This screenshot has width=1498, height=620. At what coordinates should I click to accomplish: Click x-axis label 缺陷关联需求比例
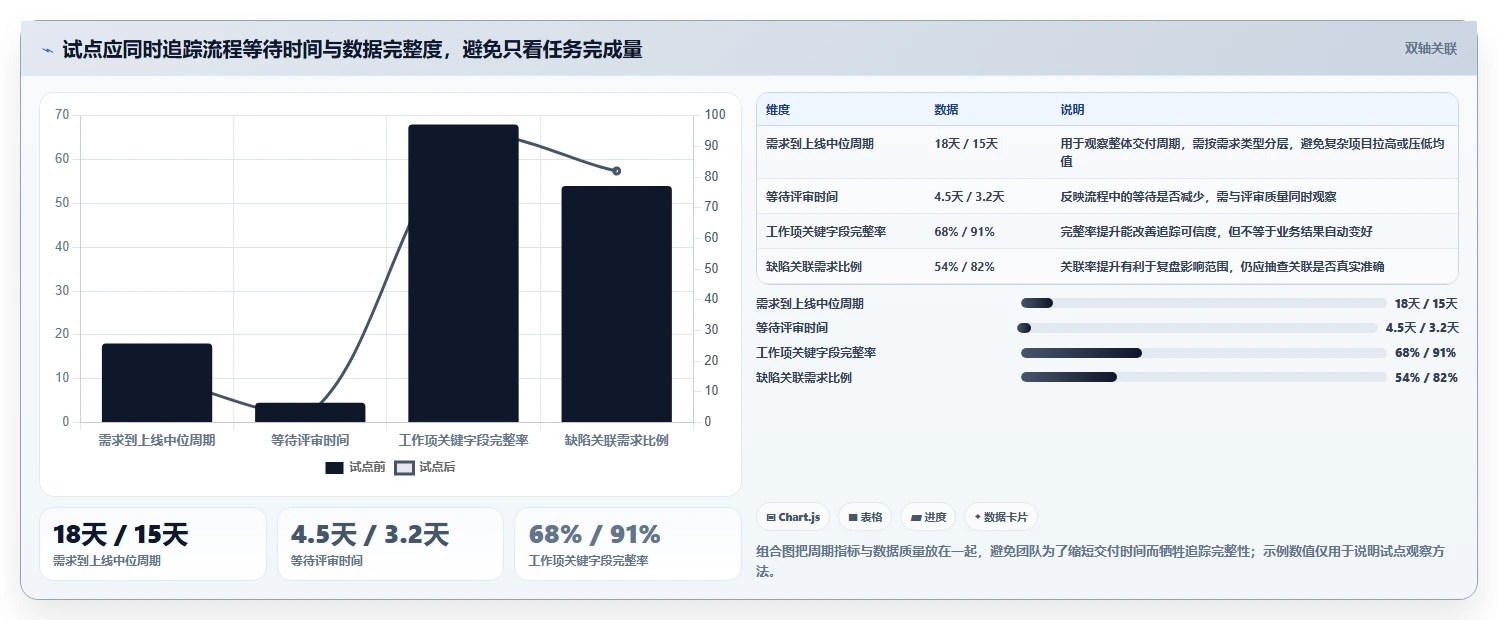pyautogui.click(x=616, y=440)
